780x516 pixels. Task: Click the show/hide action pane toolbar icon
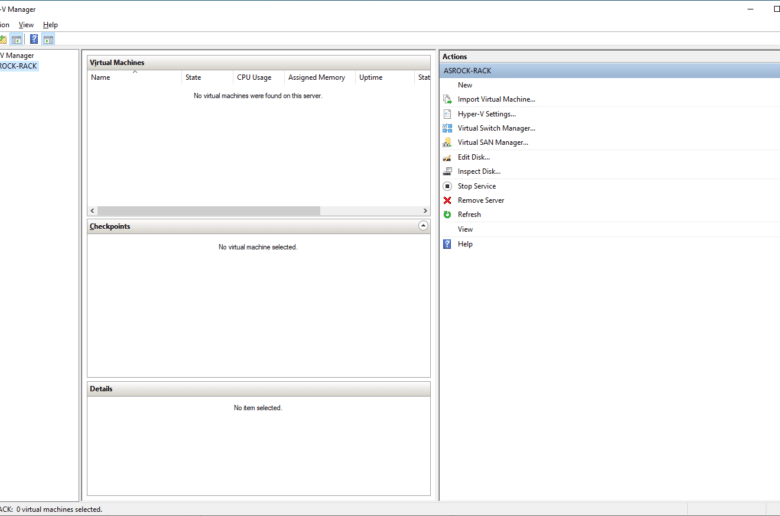click(x=48, y=39)
